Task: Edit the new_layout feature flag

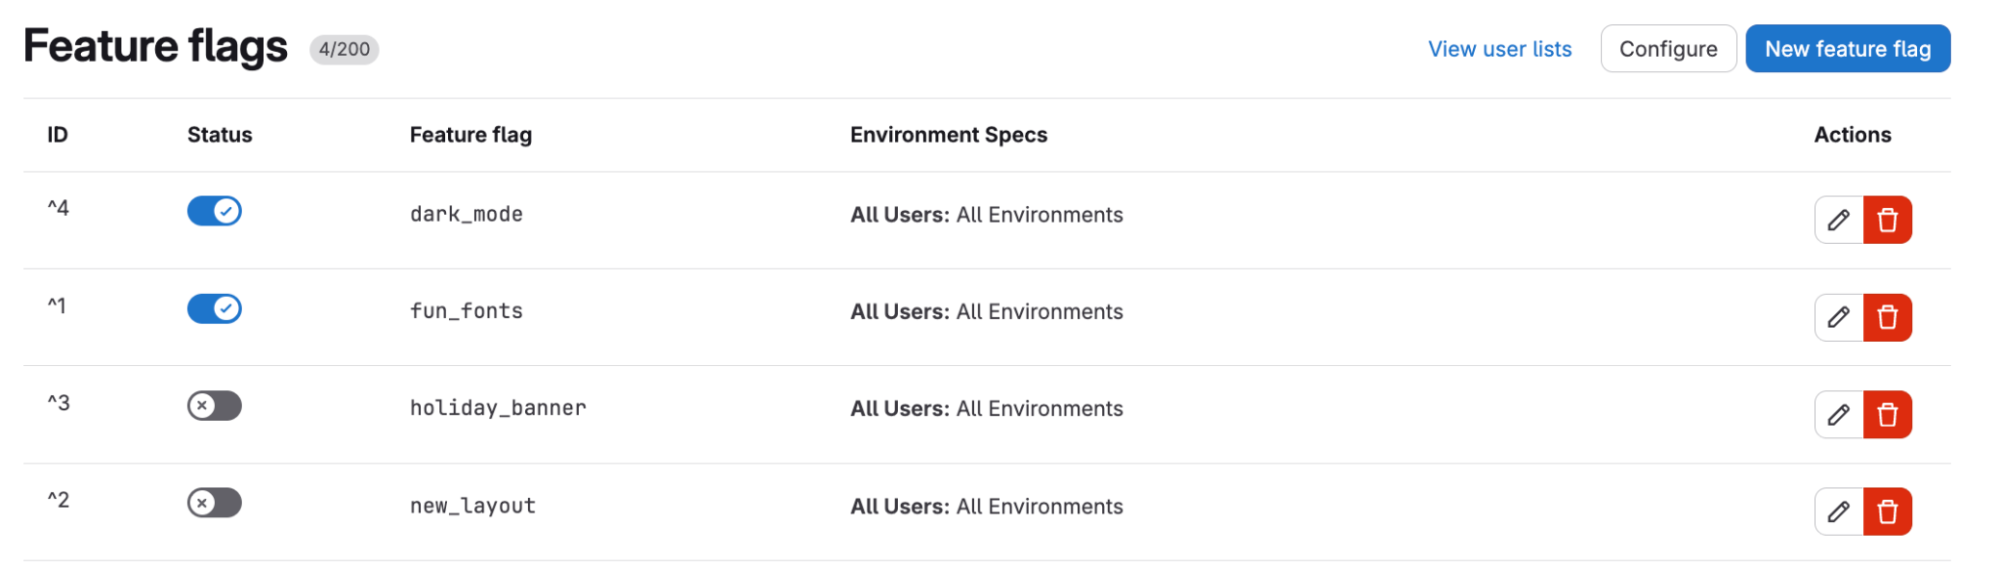Action: coord(1838,512)
